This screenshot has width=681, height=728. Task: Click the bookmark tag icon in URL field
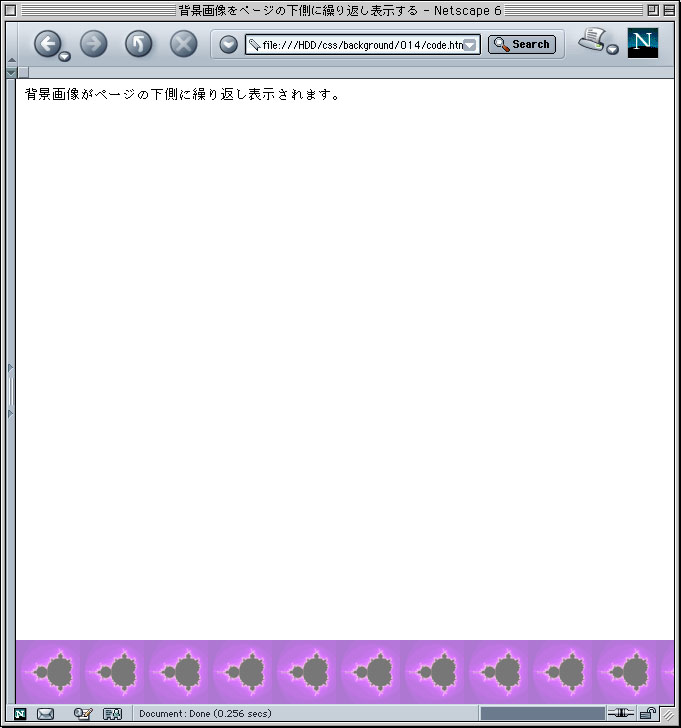(254, 45)
